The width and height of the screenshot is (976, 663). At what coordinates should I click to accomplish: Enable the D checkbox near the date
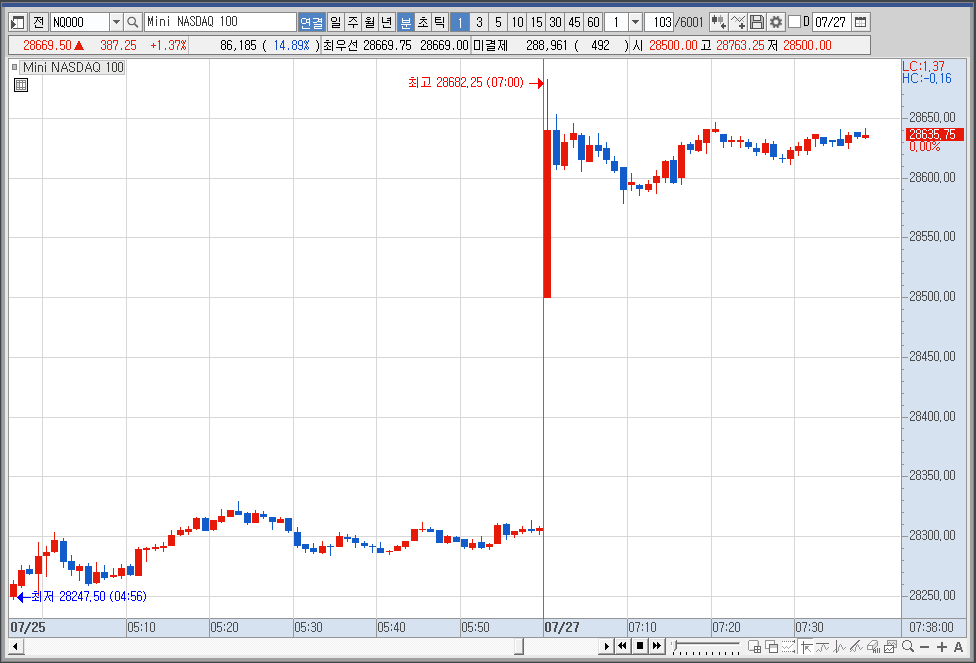click(x=794, y=22)
